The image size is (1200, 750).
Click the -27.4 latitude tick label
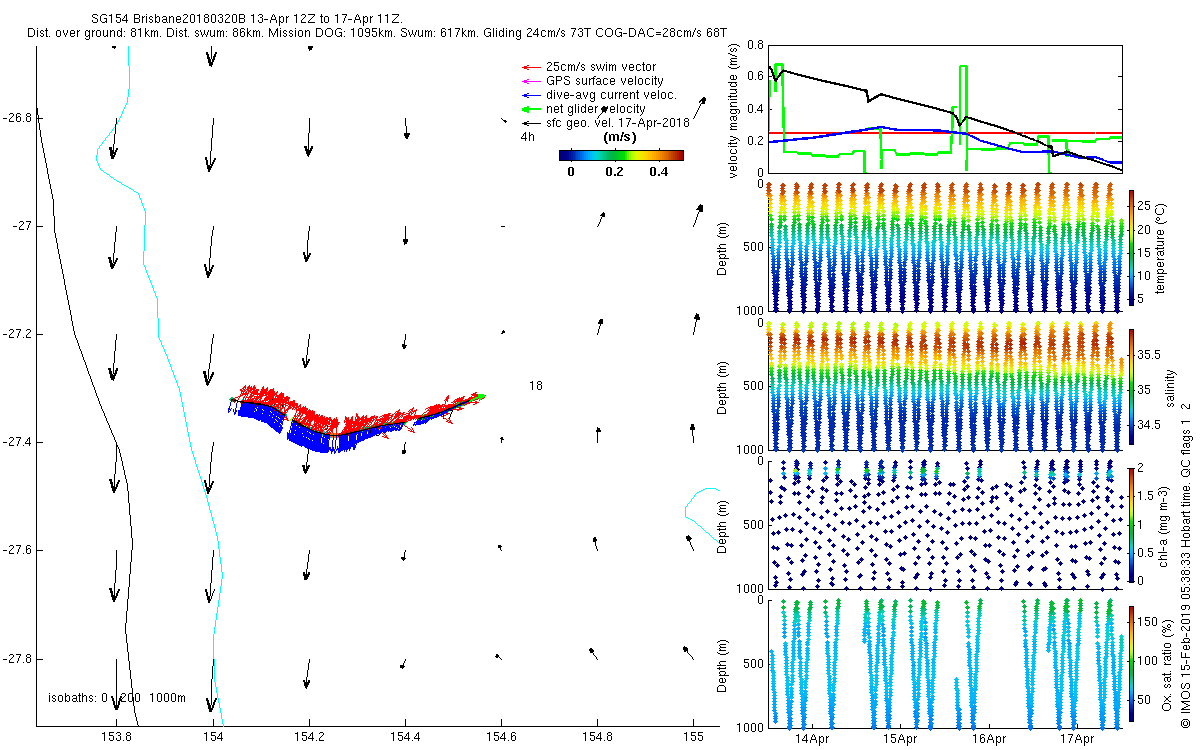click(18, 442)
